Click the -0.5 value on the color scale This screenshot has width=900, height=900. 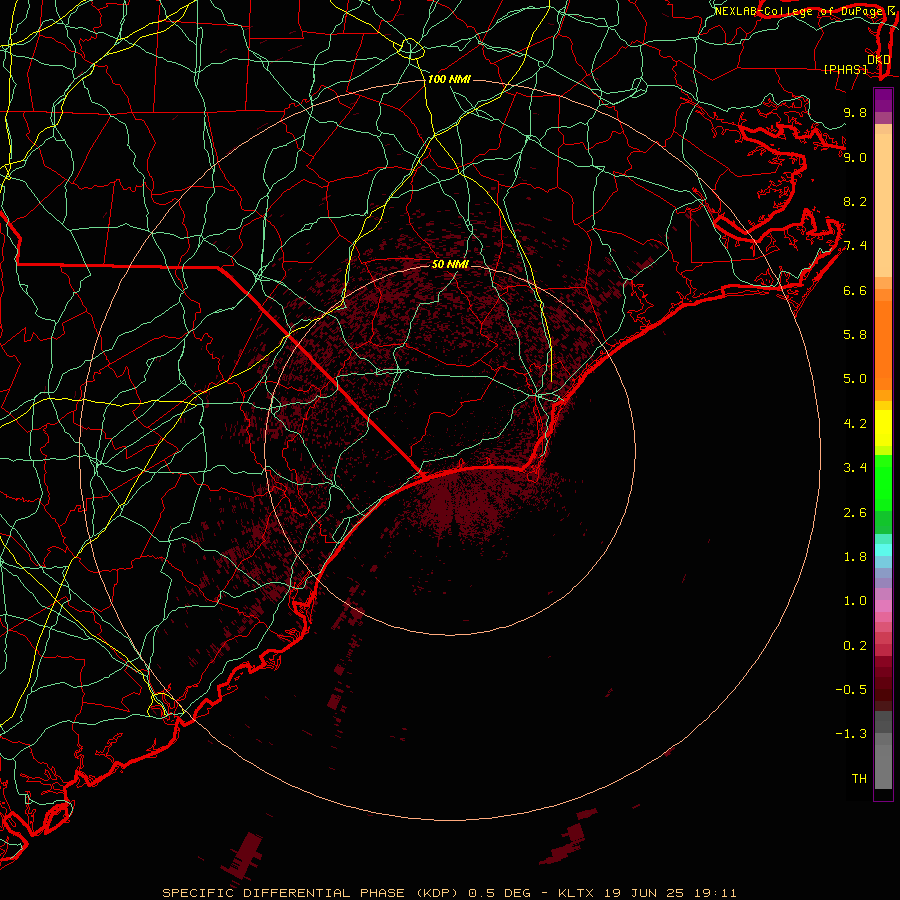[851, 690]
